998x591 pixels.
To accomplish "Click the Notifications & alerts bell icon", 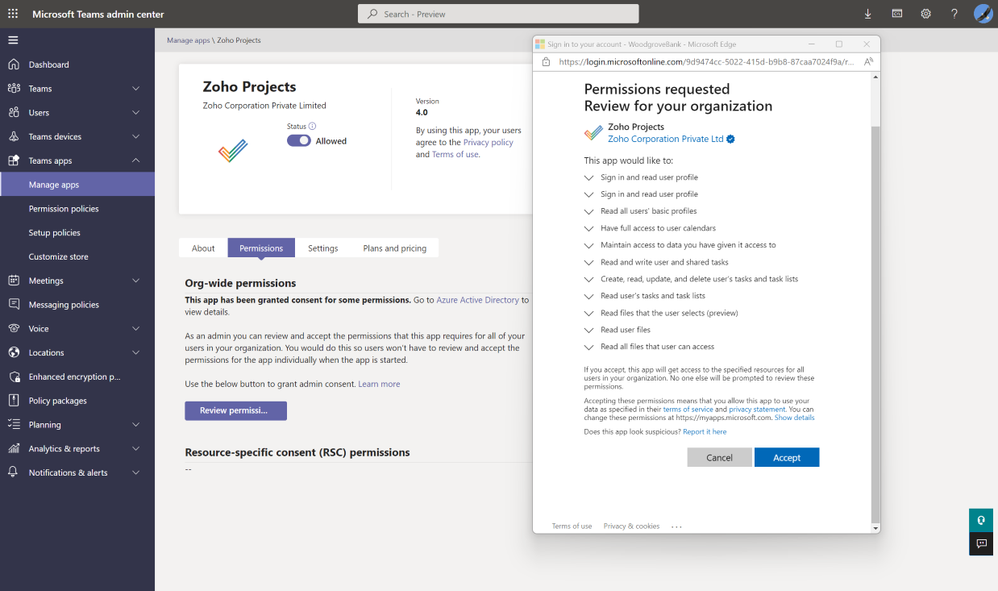I will click(x=13, y=472).
